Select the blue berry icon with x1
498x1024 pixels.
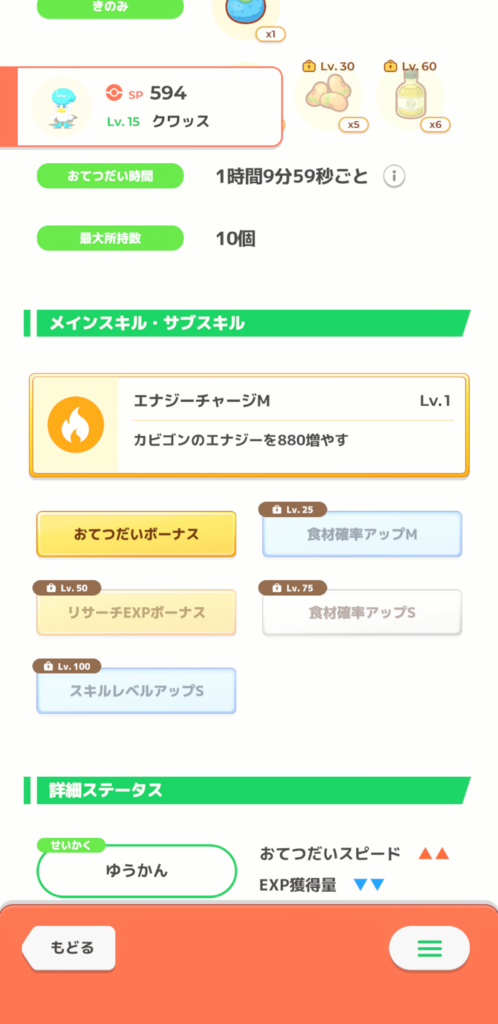[245, 14]
